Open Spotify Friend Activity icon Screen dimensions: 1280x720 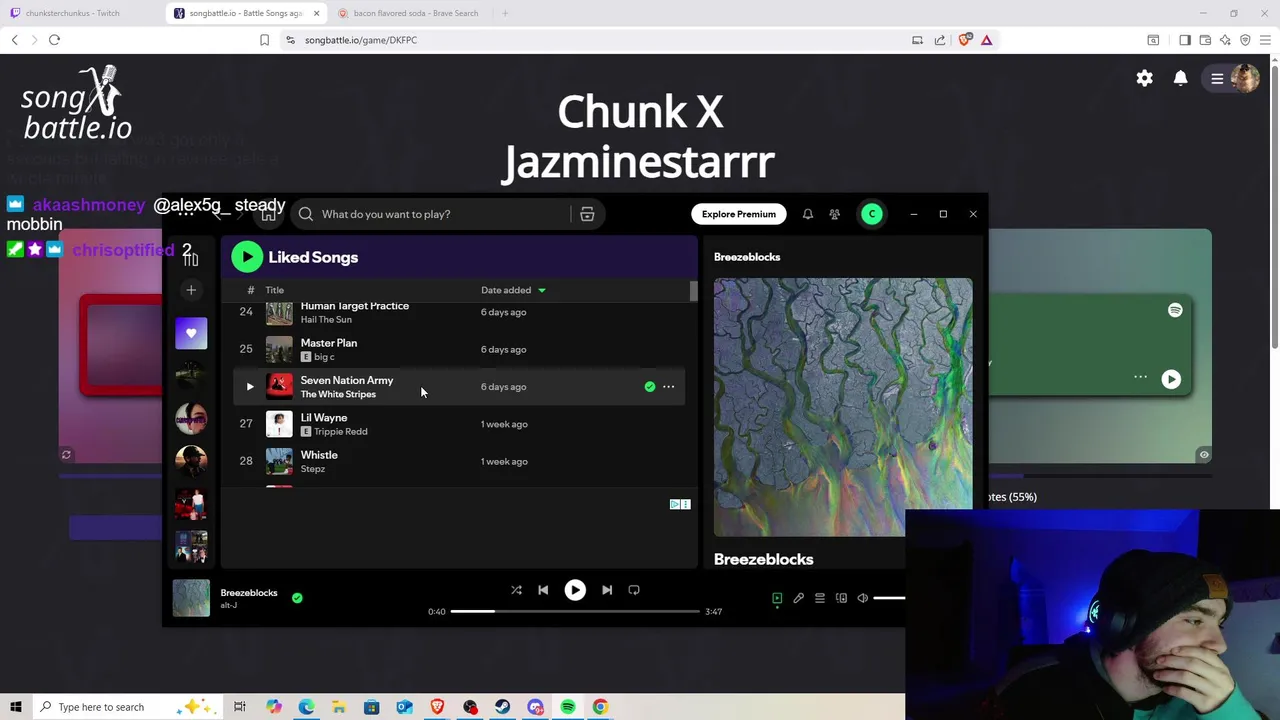834,214
